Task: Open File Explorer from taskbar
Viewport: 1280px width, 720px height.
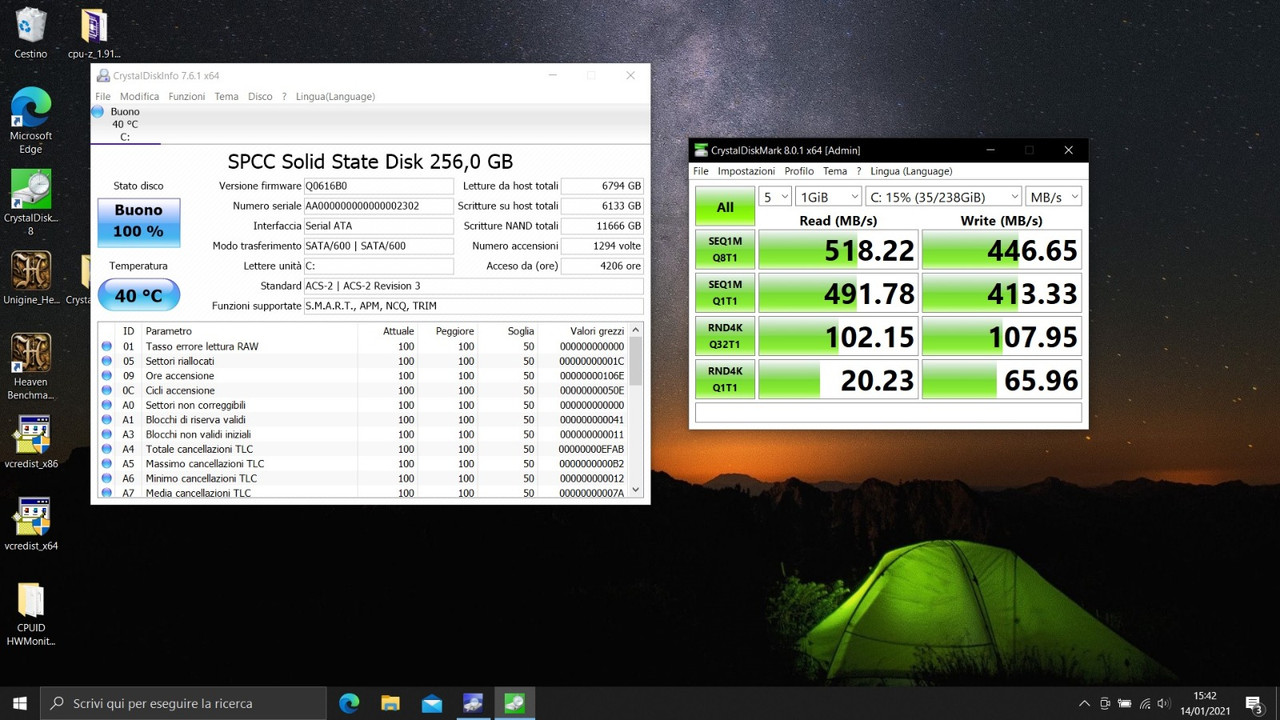Action: [390, 703]
